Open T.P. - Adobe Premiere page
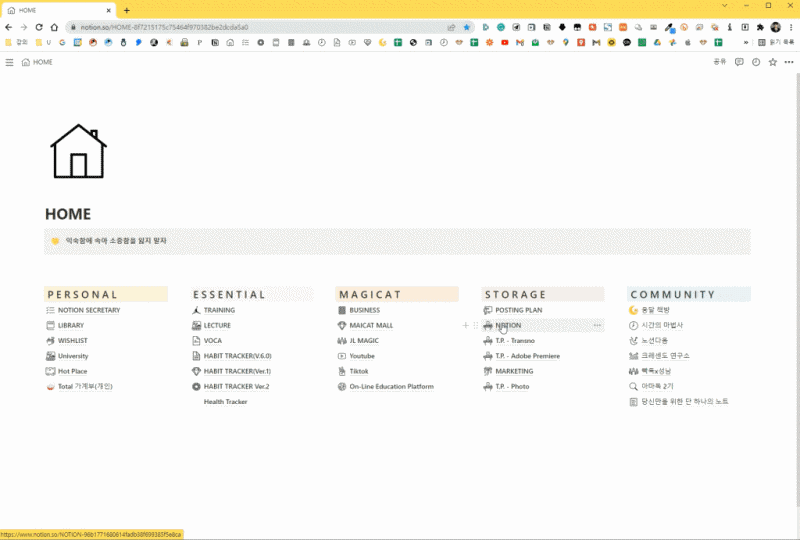 [528, 356]
